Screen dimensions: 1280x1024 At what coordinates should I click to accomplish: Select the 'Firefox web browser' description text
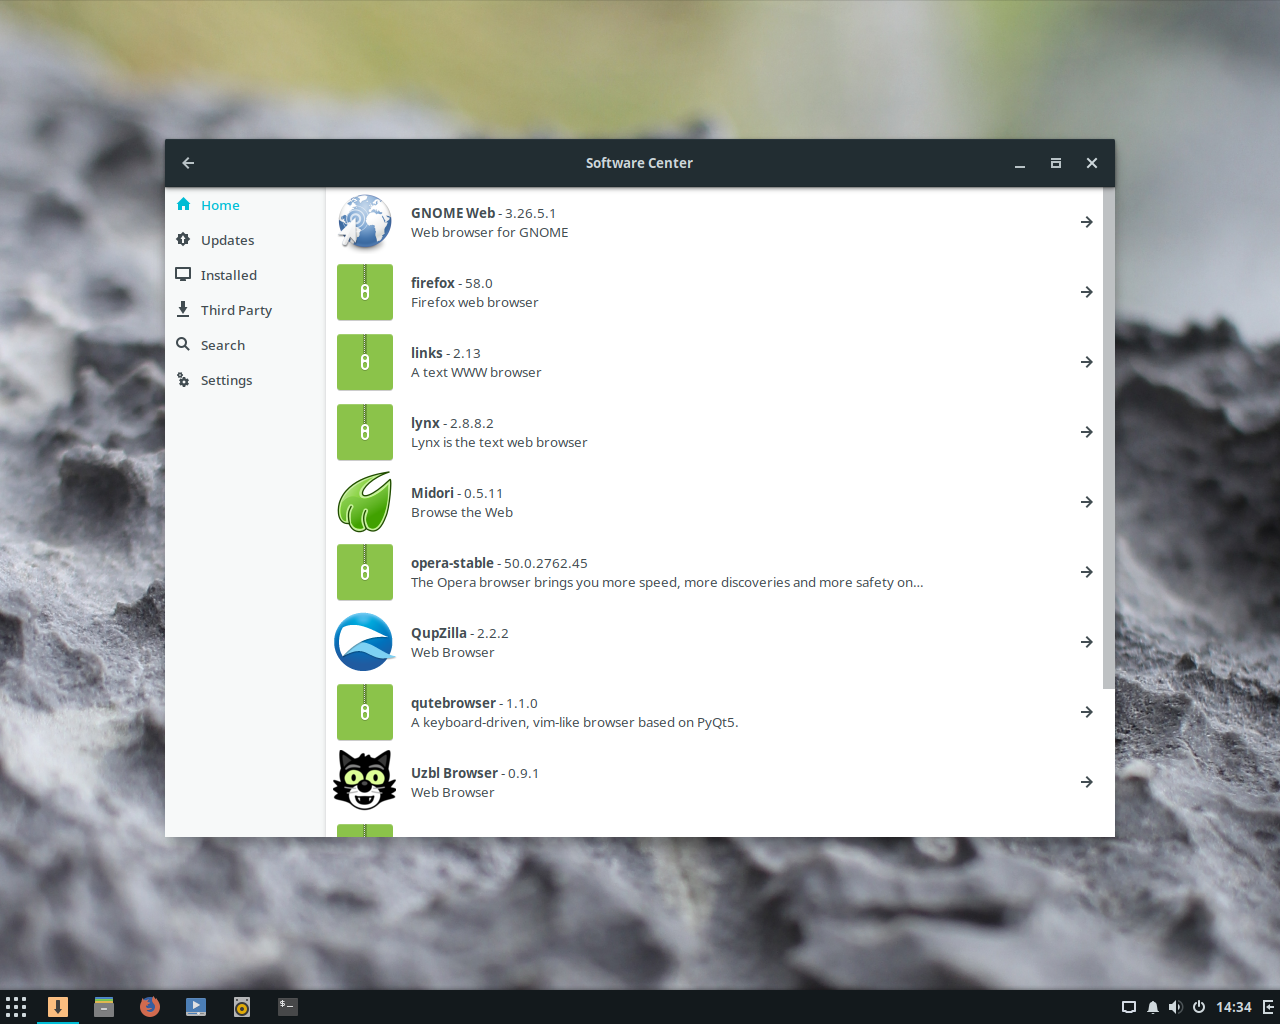click(x=474, y=302)
